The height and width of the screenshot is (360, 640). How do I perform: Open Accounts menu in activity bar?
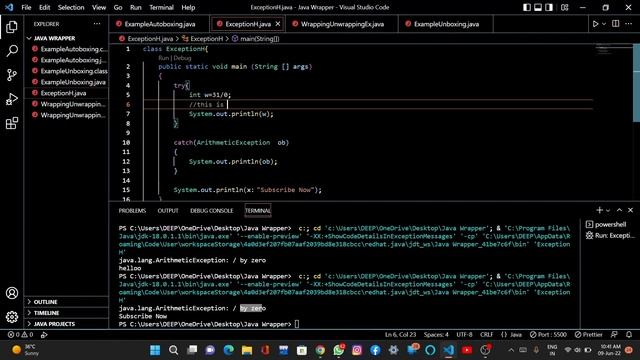(x=12, y=293)
